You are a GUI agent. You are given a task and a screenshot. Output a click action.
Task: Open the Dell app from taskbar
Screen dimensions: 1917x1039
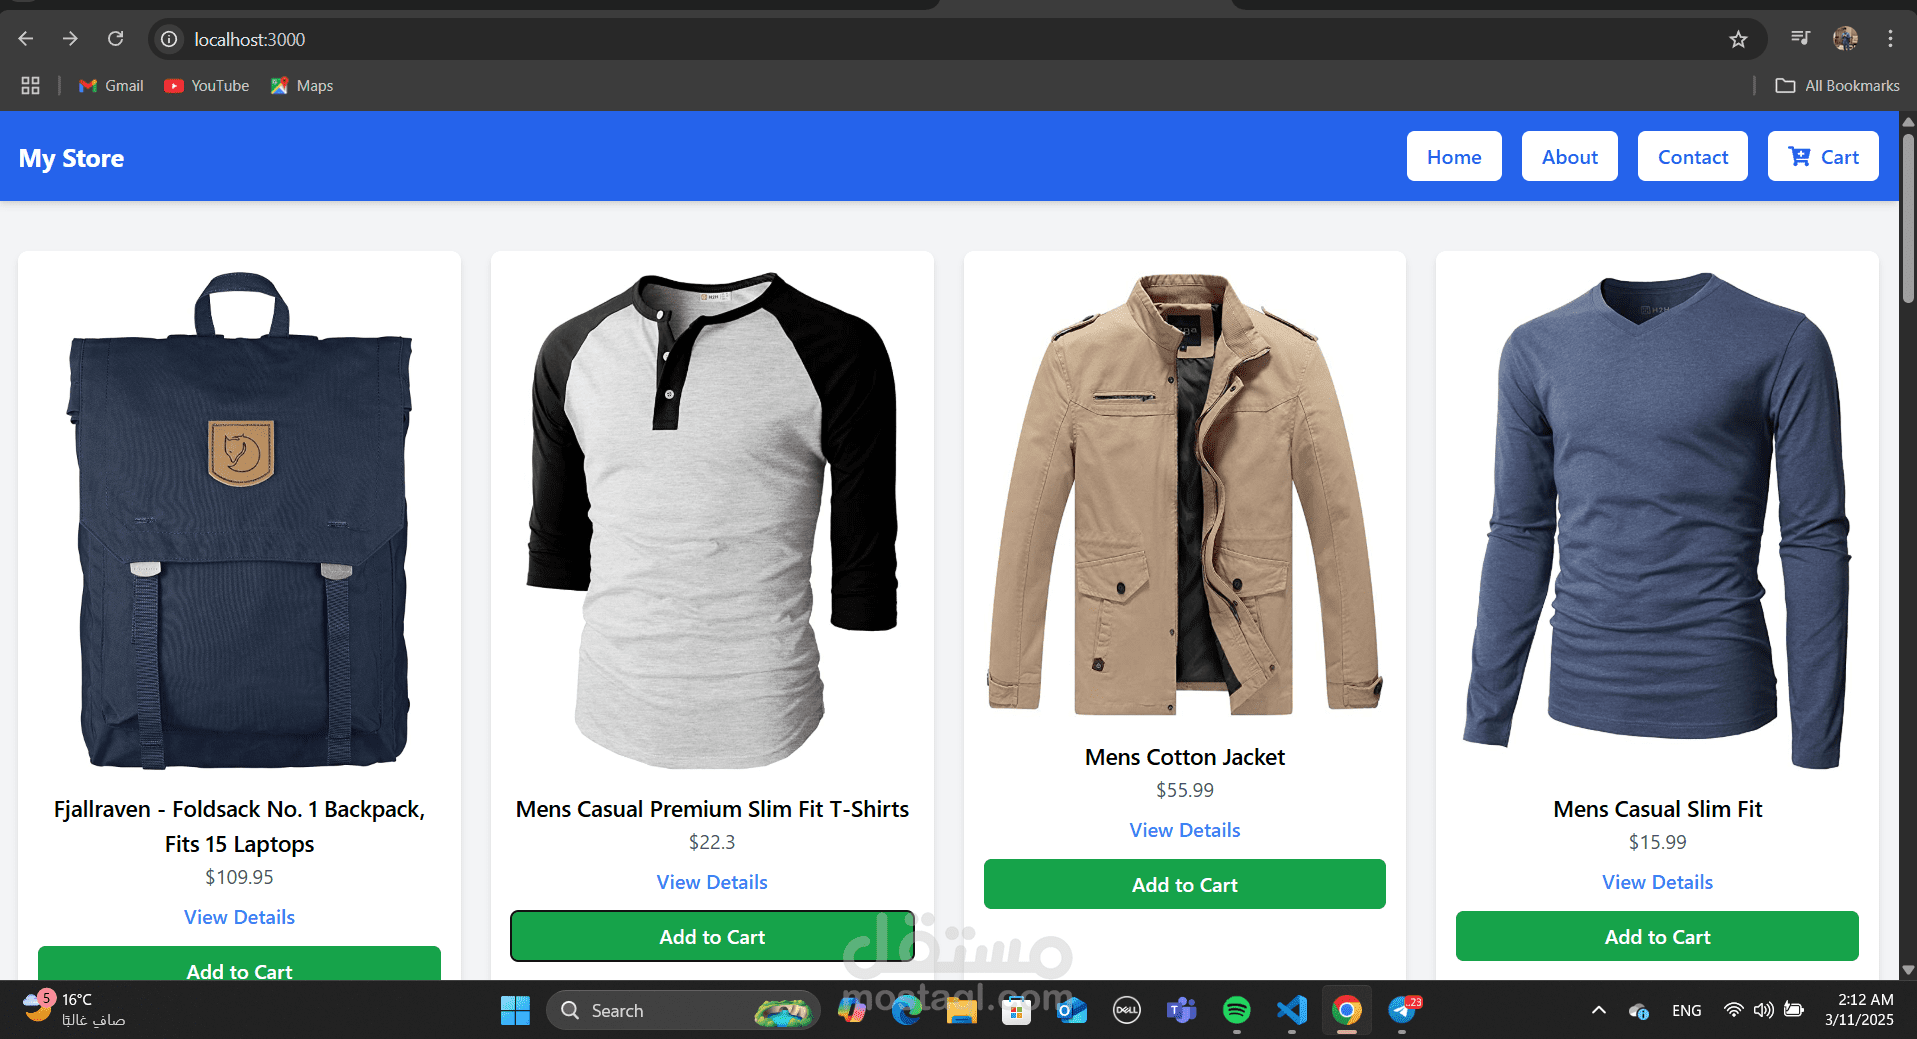(x=1127, y=1010)
